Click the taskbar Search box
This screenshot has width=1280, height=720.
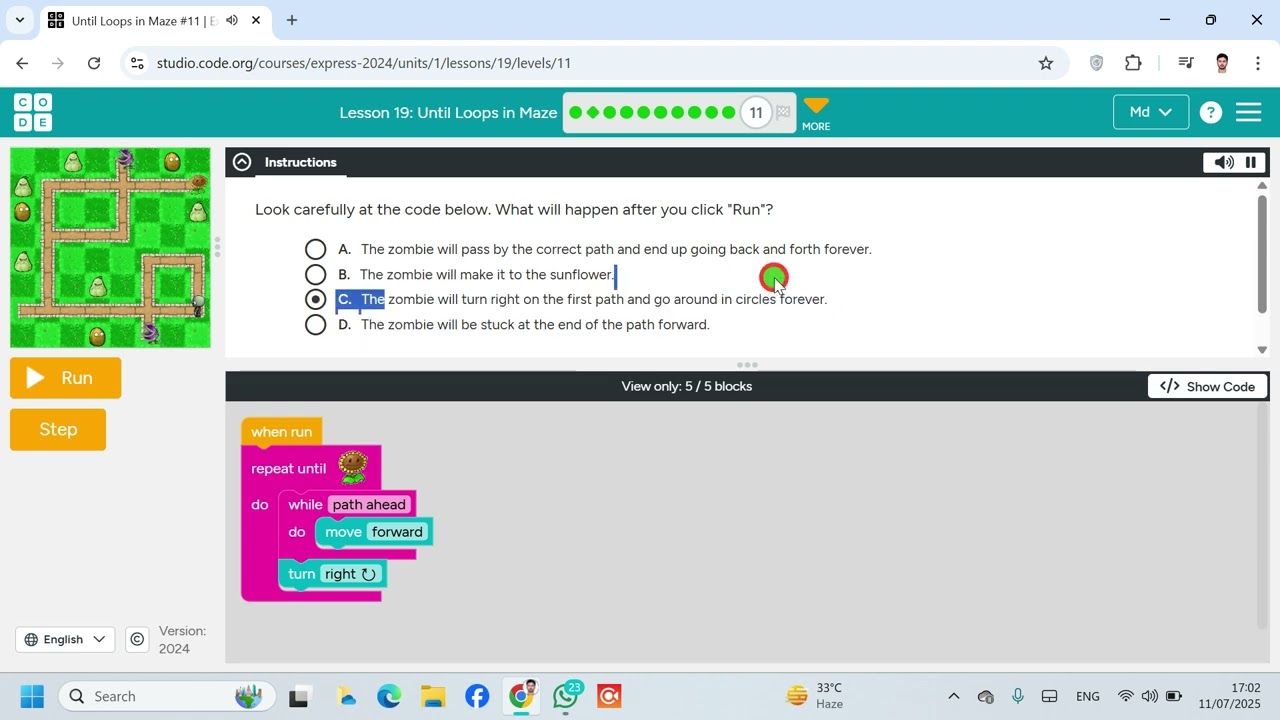pyautogui.click(x=165, y=696)
